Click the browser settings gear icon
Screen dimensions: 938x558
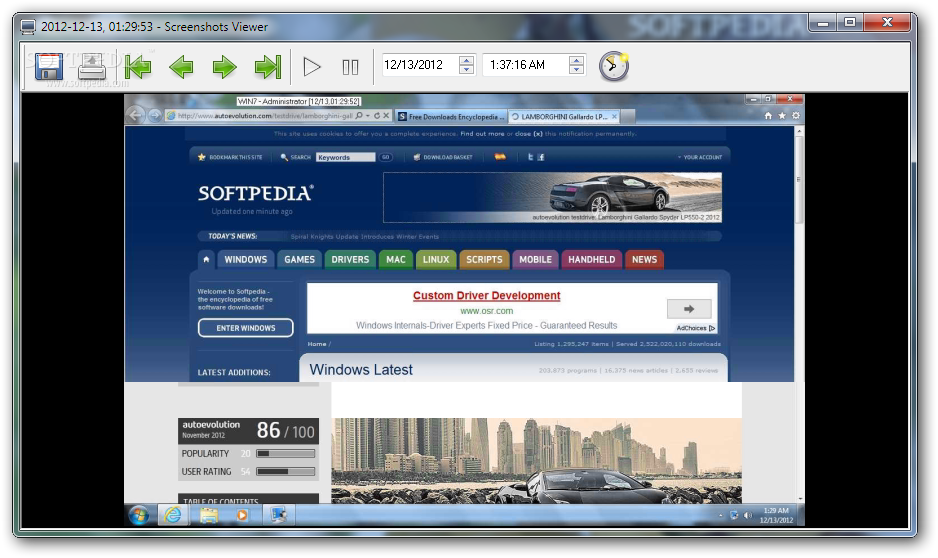click(x=796, y=115)
